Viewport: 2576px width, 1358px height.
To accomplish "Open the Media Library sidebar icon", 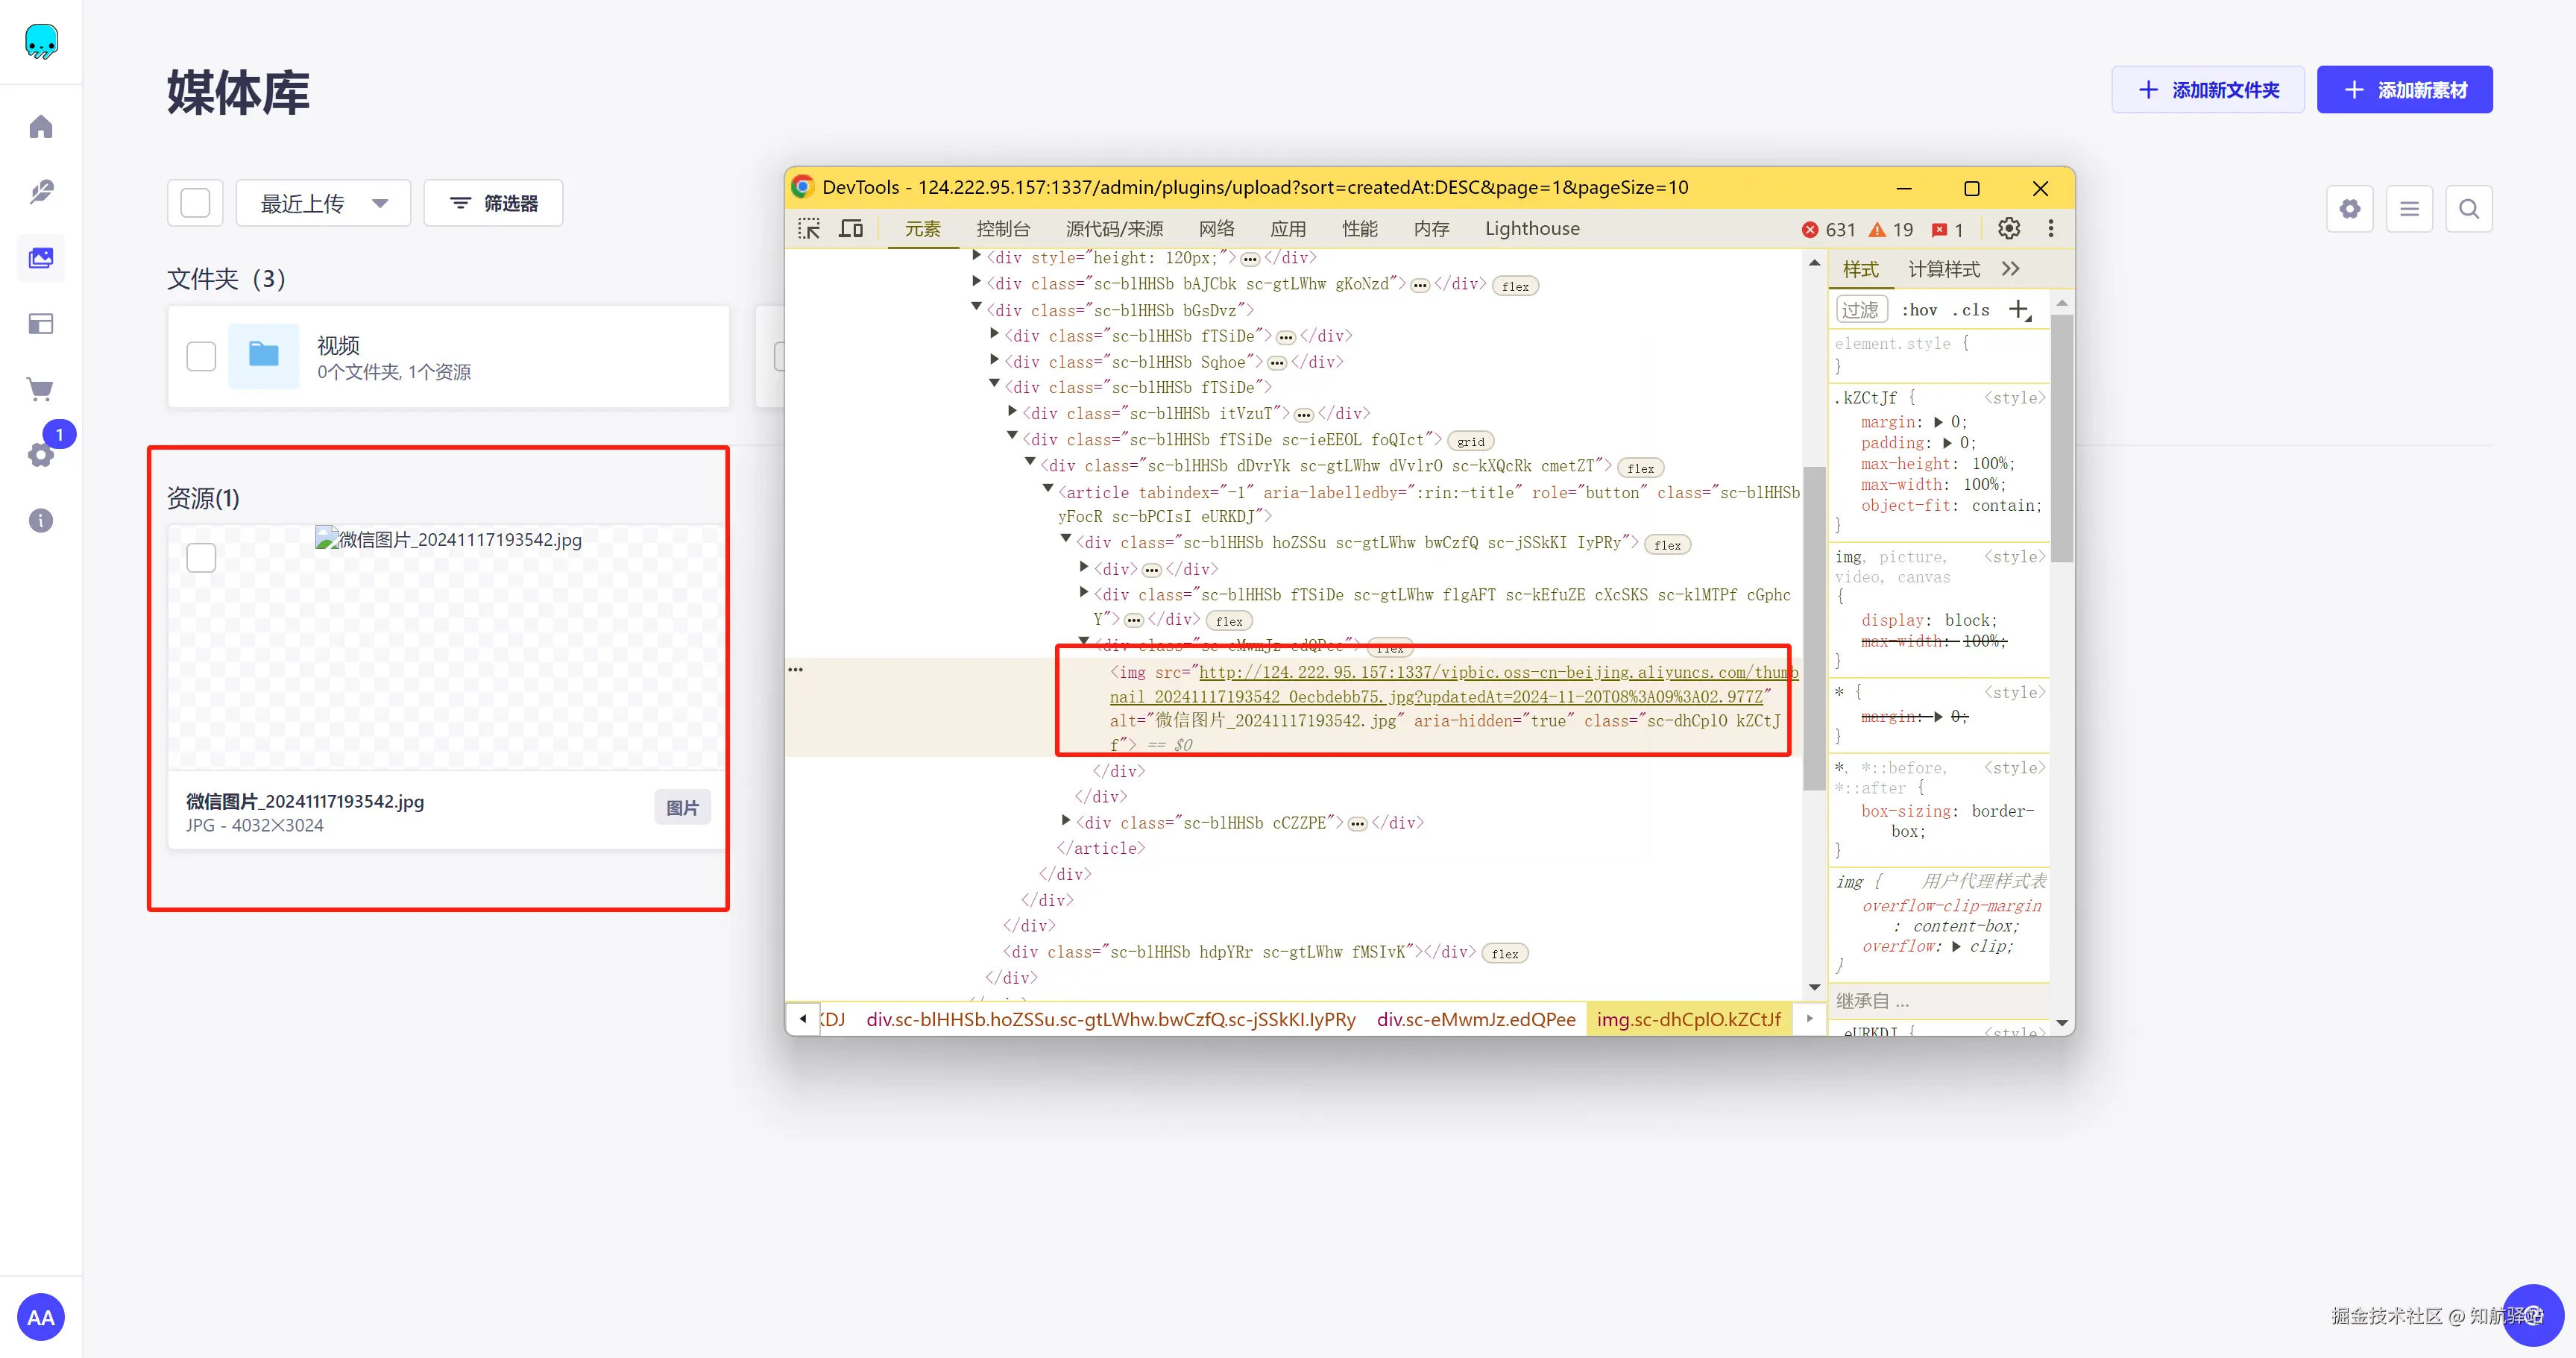I will coord(41,258).
